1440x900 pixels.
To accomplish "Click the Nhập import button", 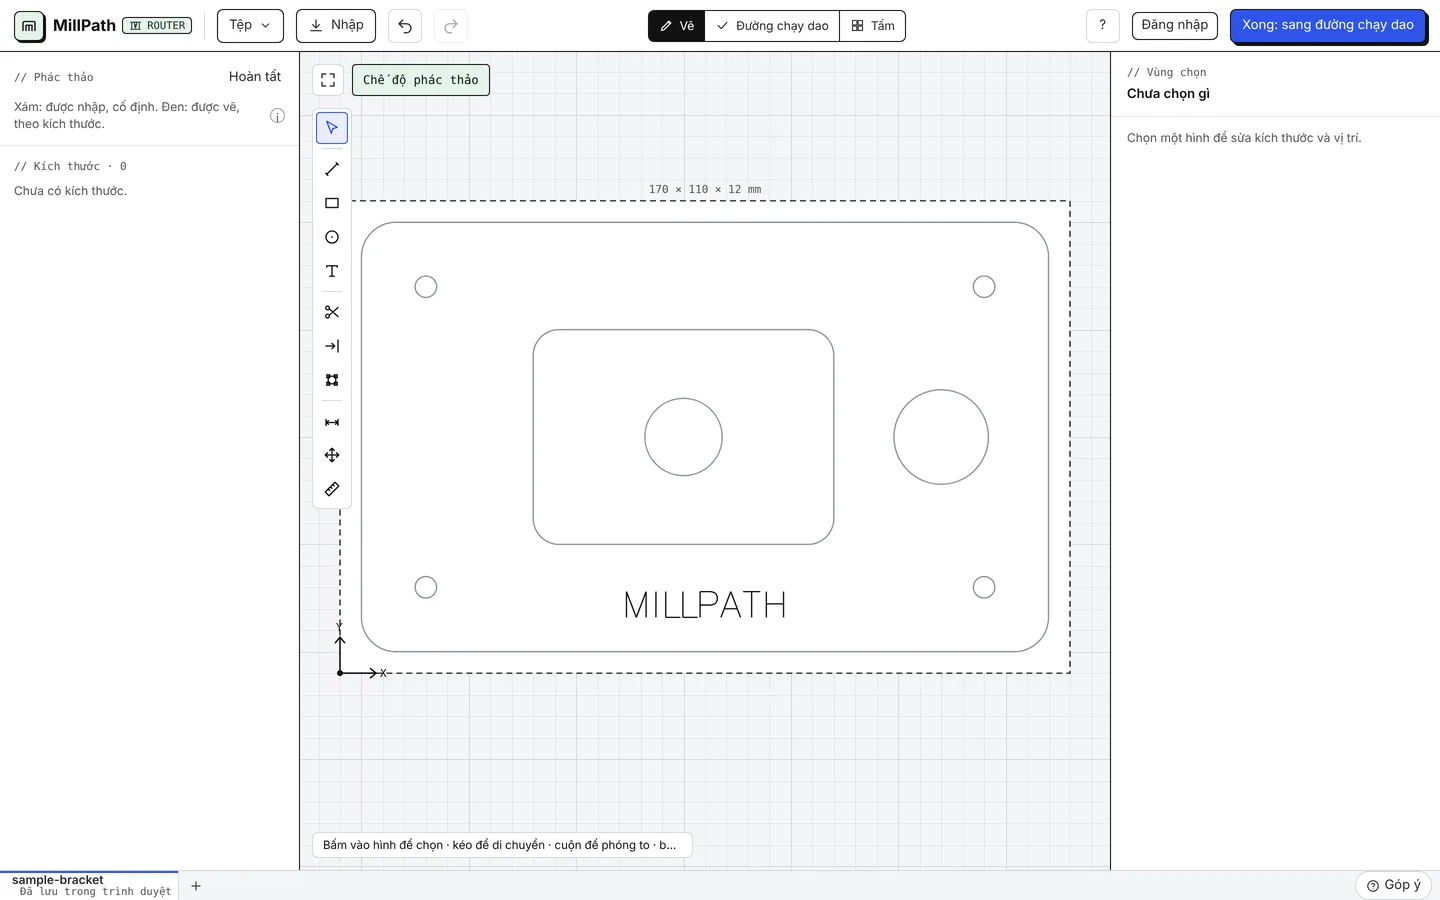I will (336, 26).
